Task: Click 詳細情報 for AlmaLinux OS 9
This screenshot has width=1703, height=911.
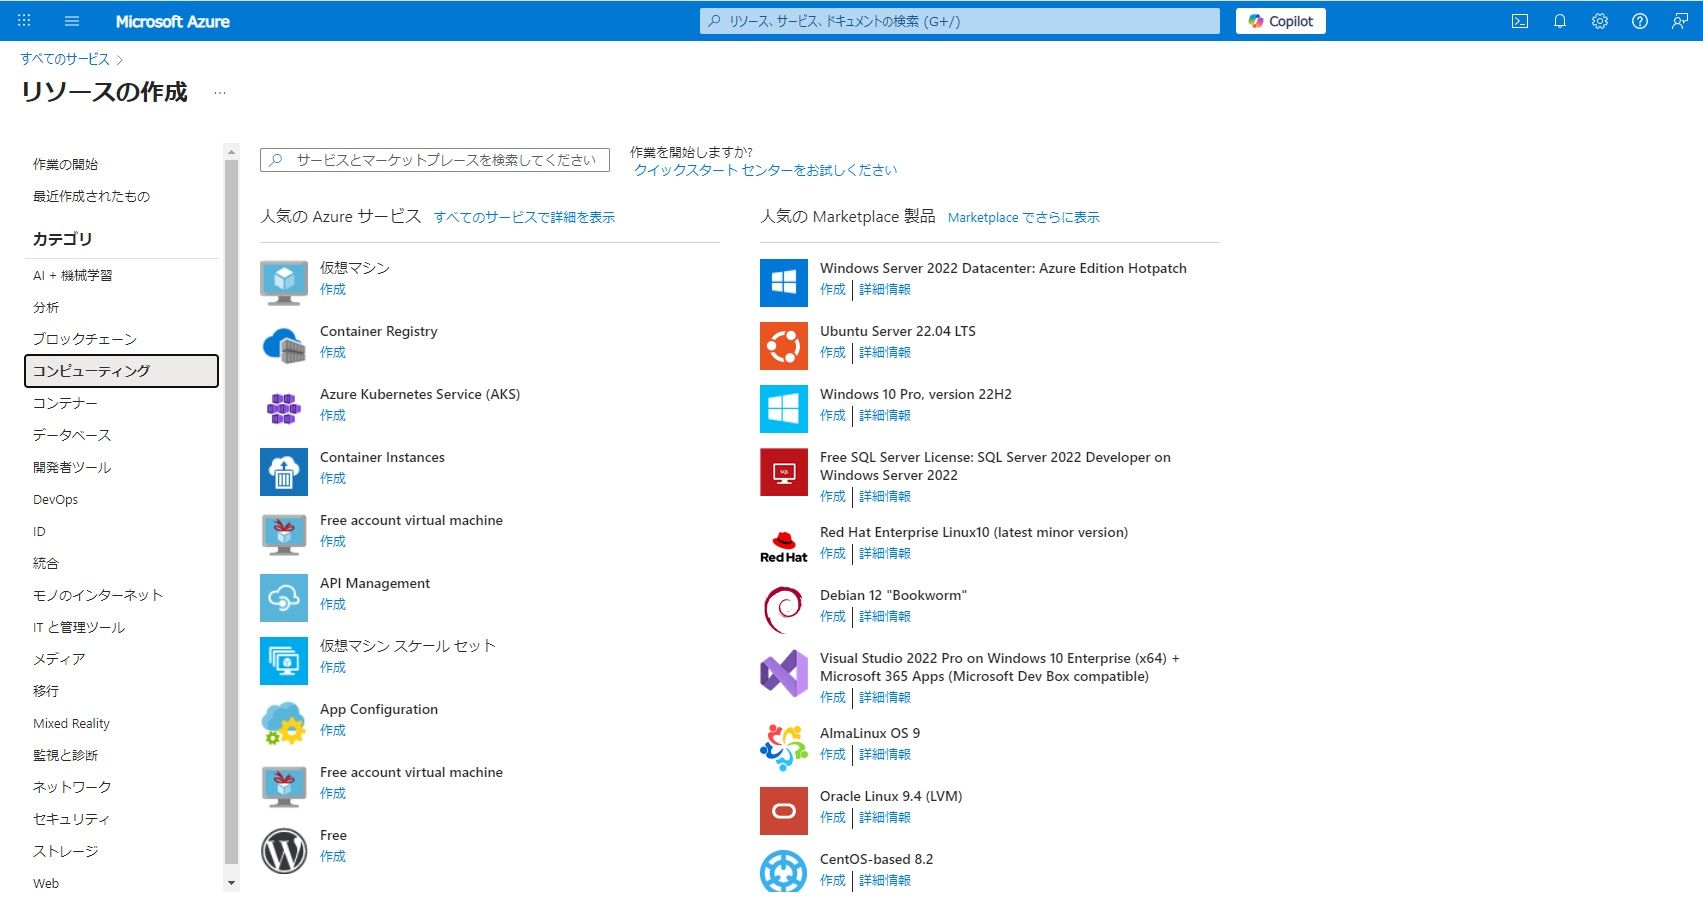Action: pos(885,754)
